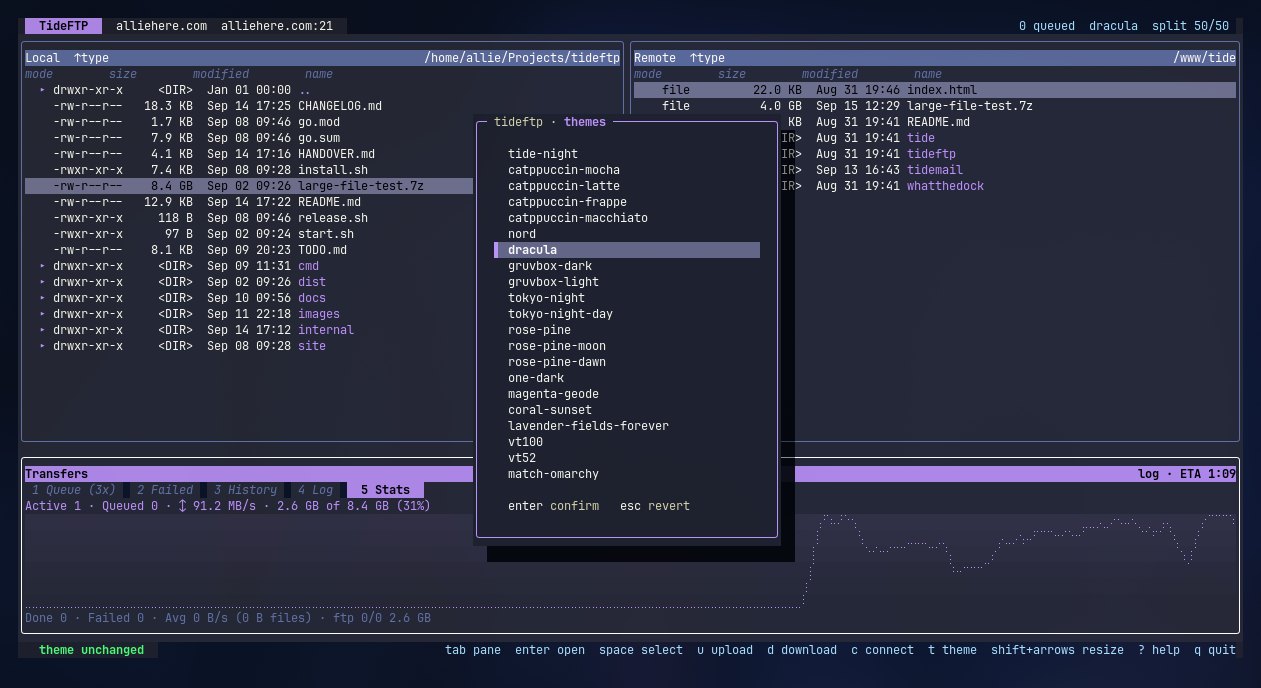Viewport: 1261px width, 688px height.
Task: Select the 5 Stats tab
Action: [x=385, y=490]
